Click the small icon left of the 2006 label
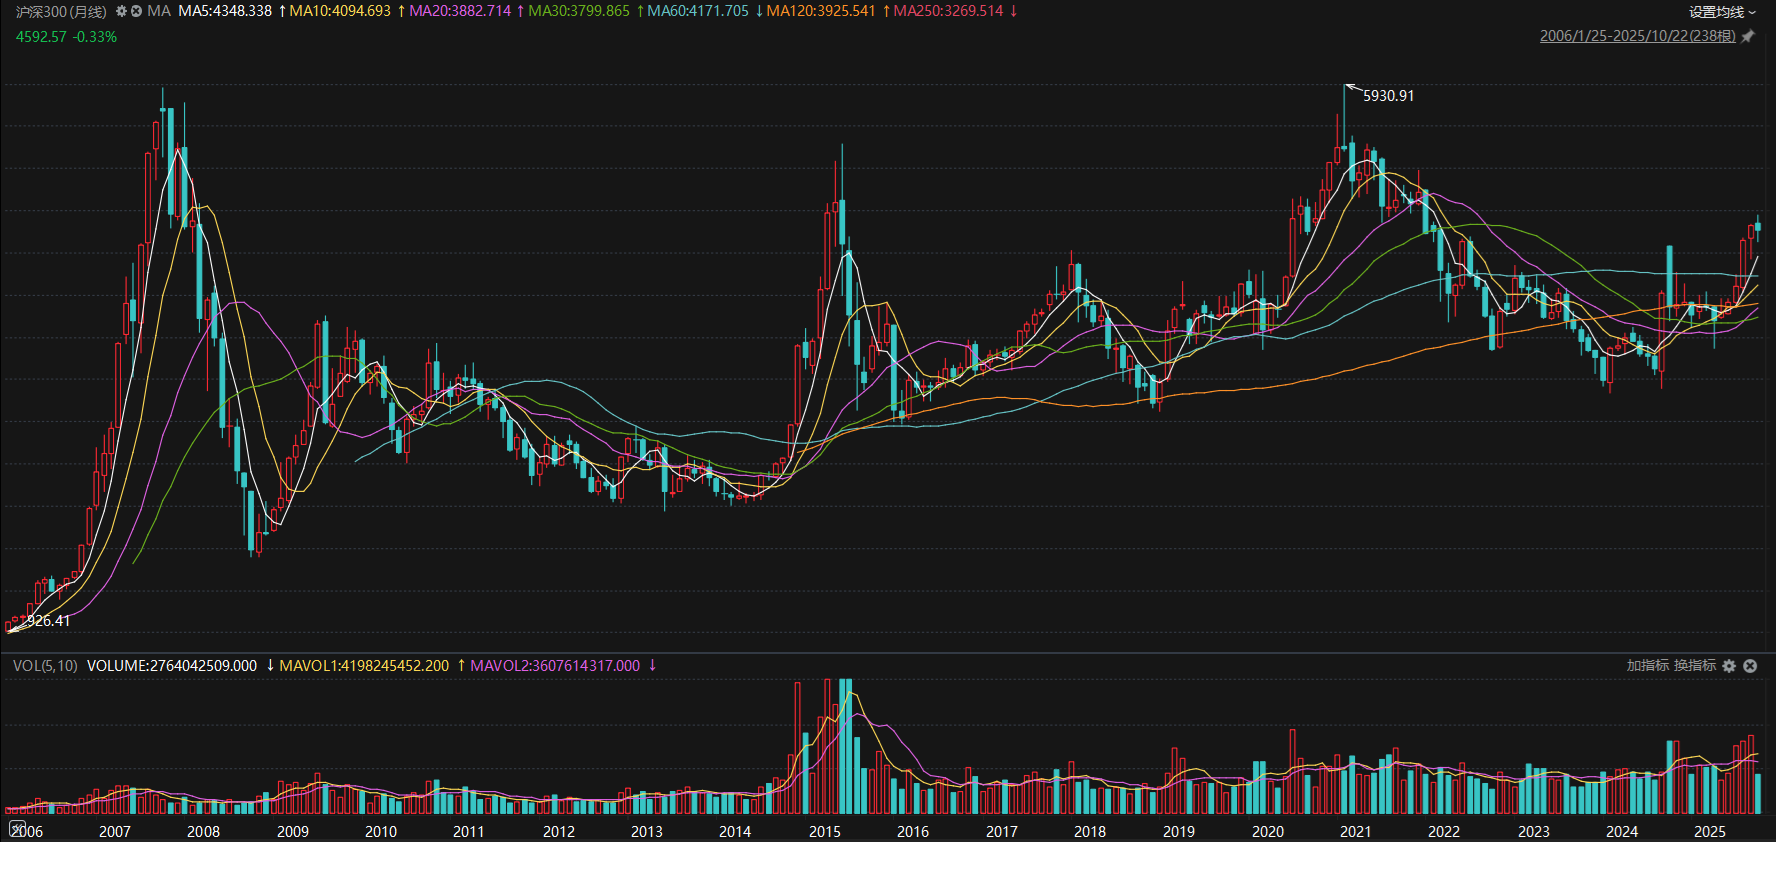Screen dimensions: 1776x879 click(x=16, y=828)
